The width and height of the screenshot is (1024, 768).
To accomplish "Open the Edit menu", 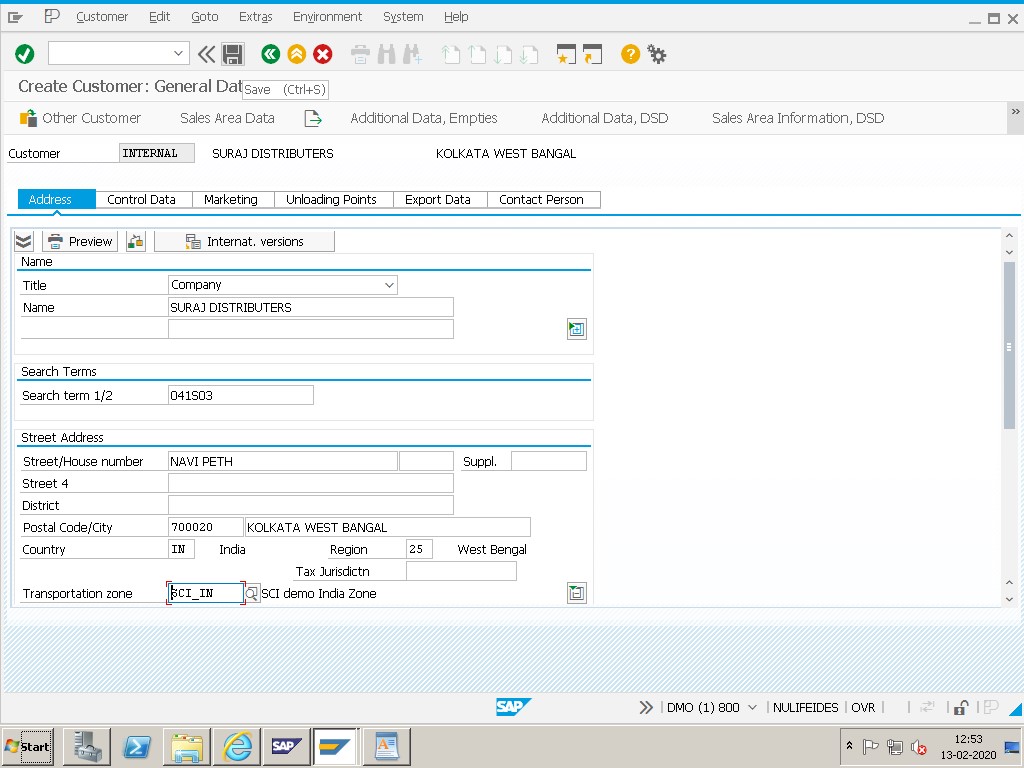I will click(x=159, y=17).
